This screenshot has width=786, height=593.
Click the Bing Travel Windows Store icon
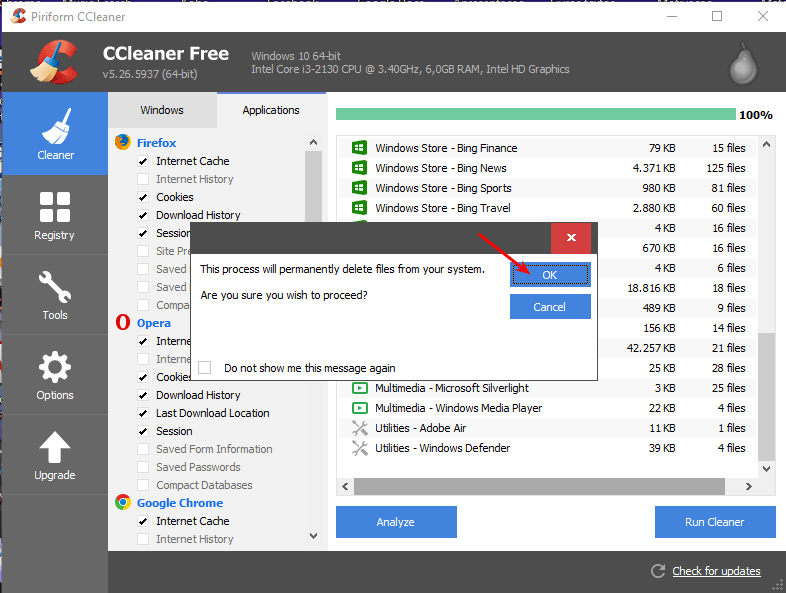(x=359, y=208)
